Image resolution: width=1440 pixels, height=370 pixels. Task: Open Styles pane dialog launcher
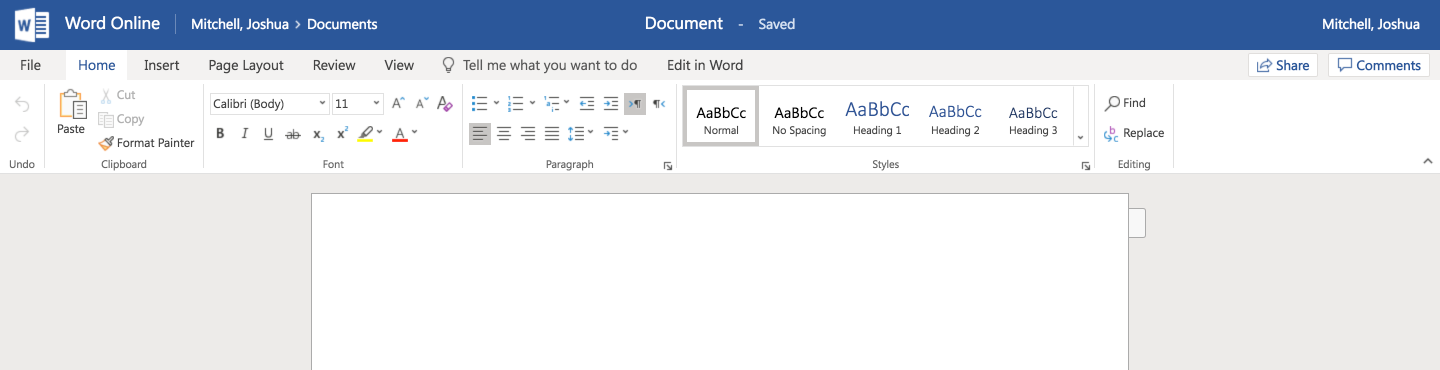click(x=1085, y=166)
